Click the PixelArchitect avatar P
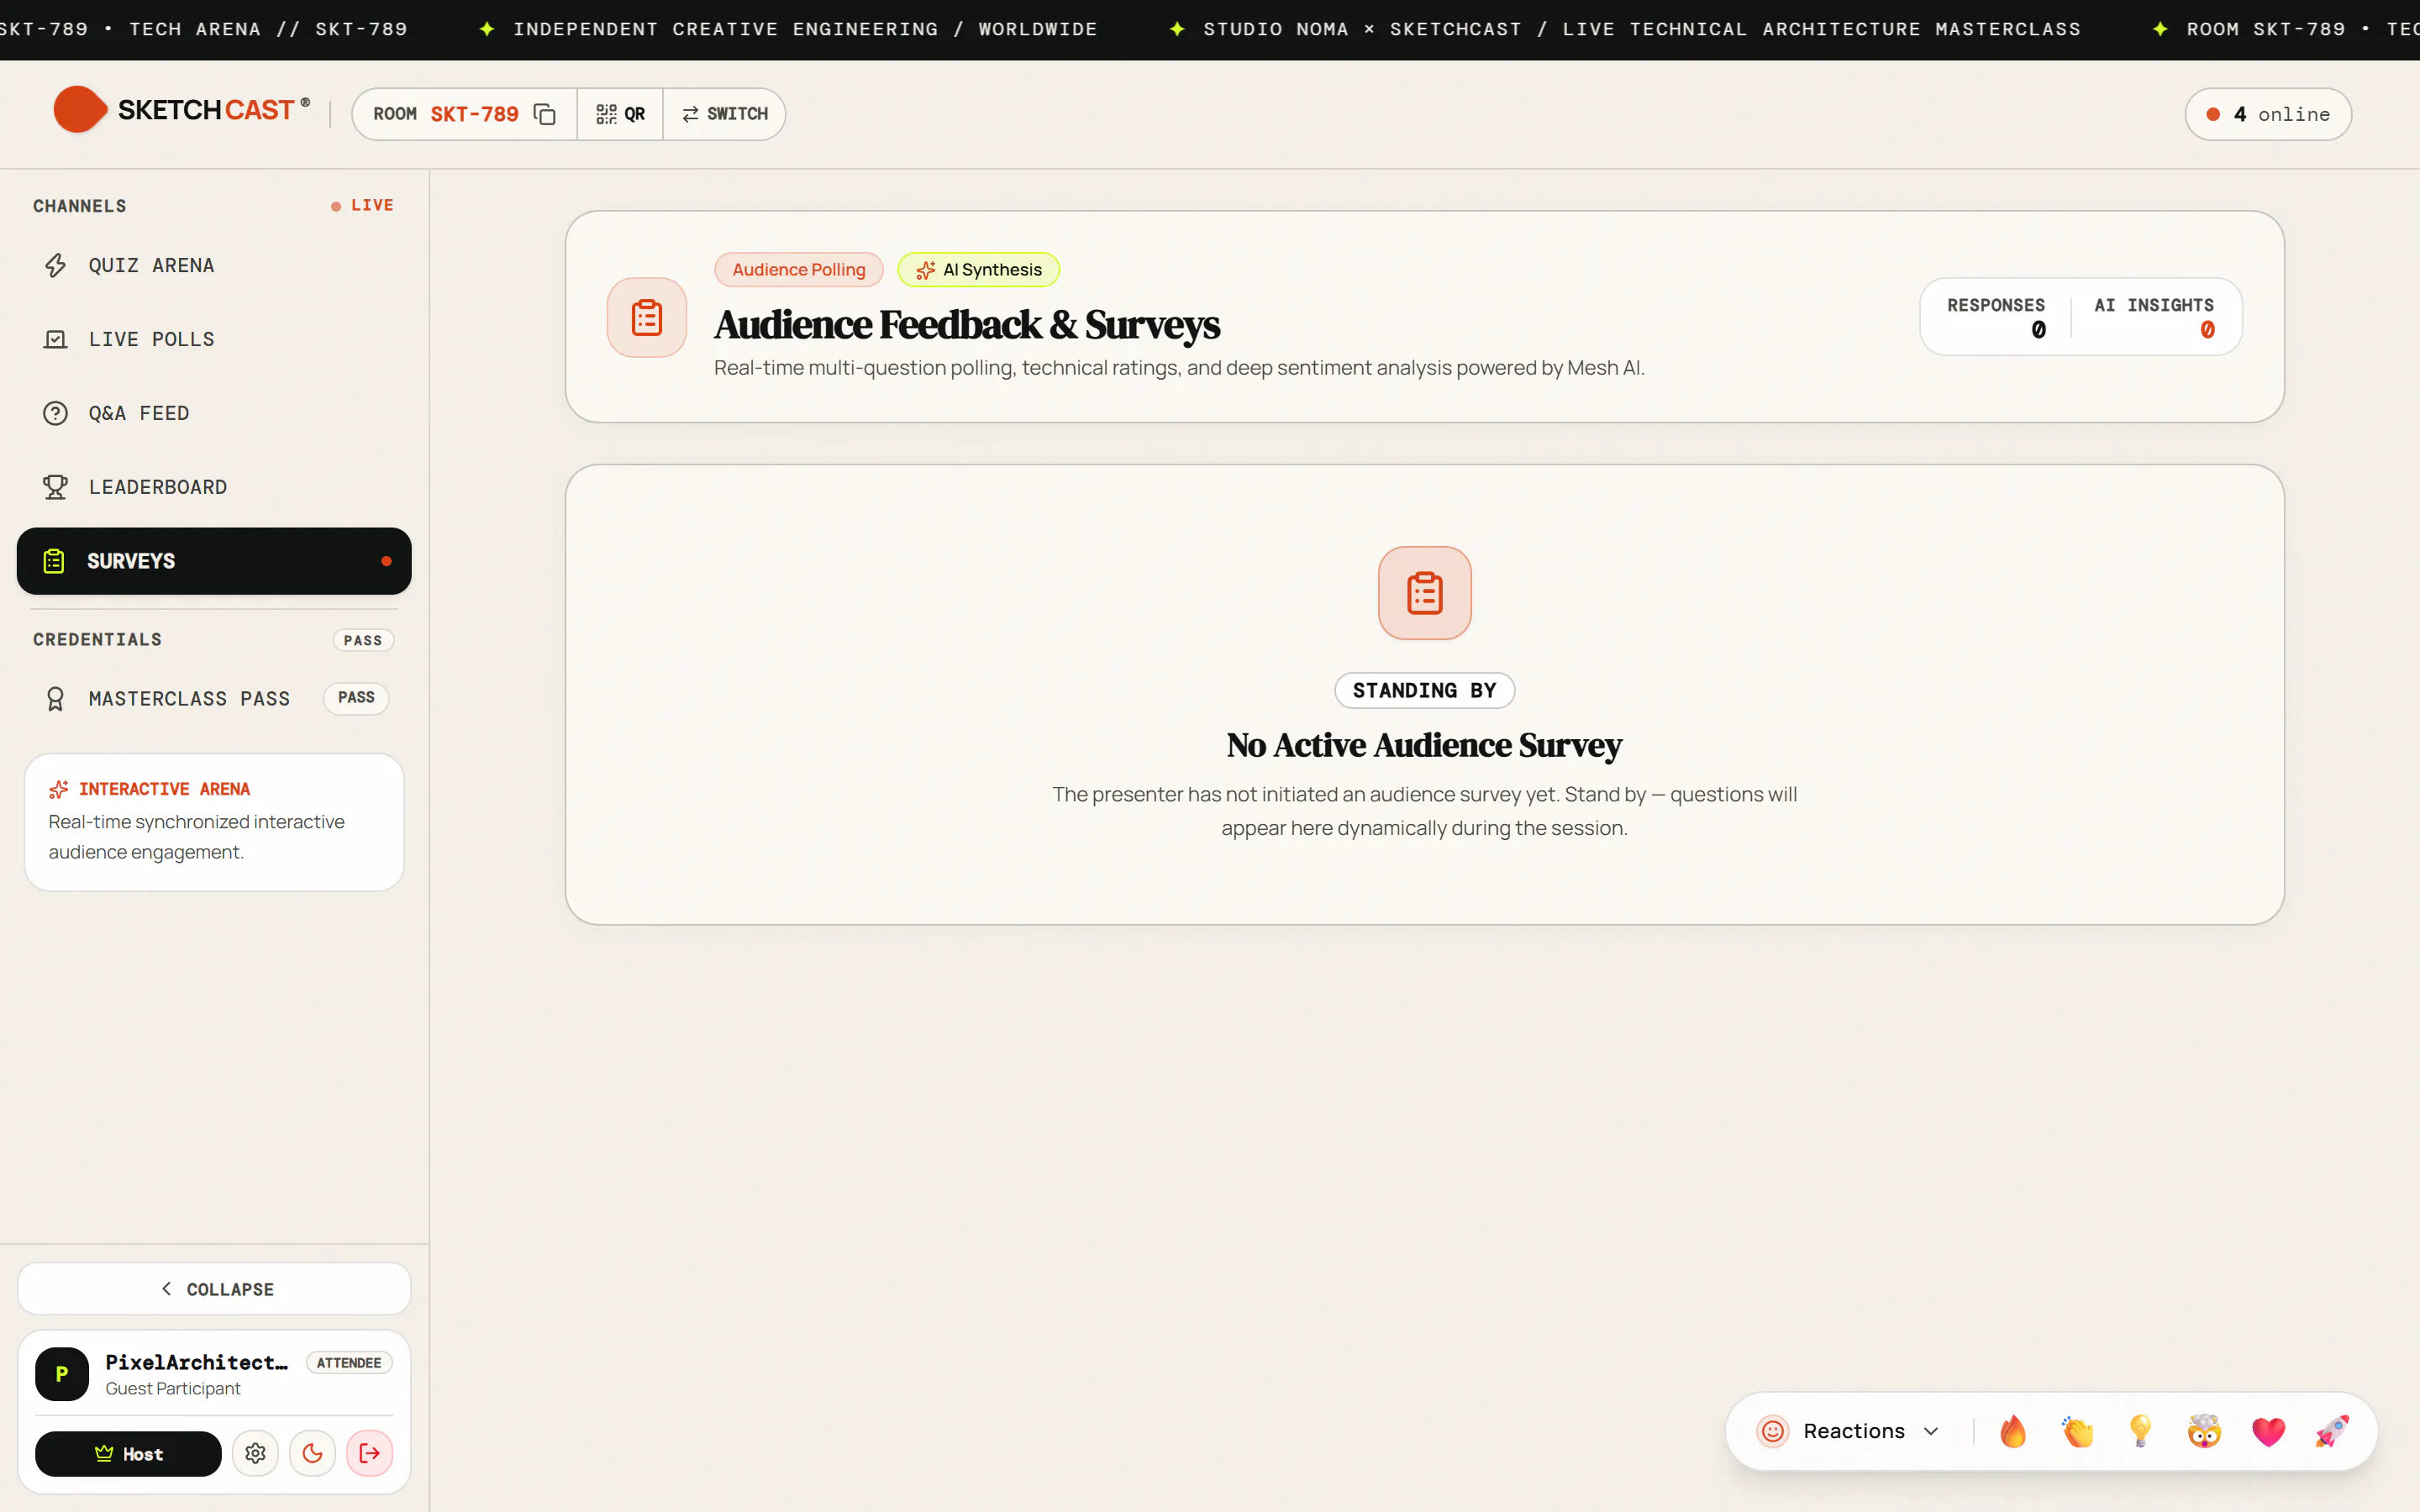 click(62, 1374)
